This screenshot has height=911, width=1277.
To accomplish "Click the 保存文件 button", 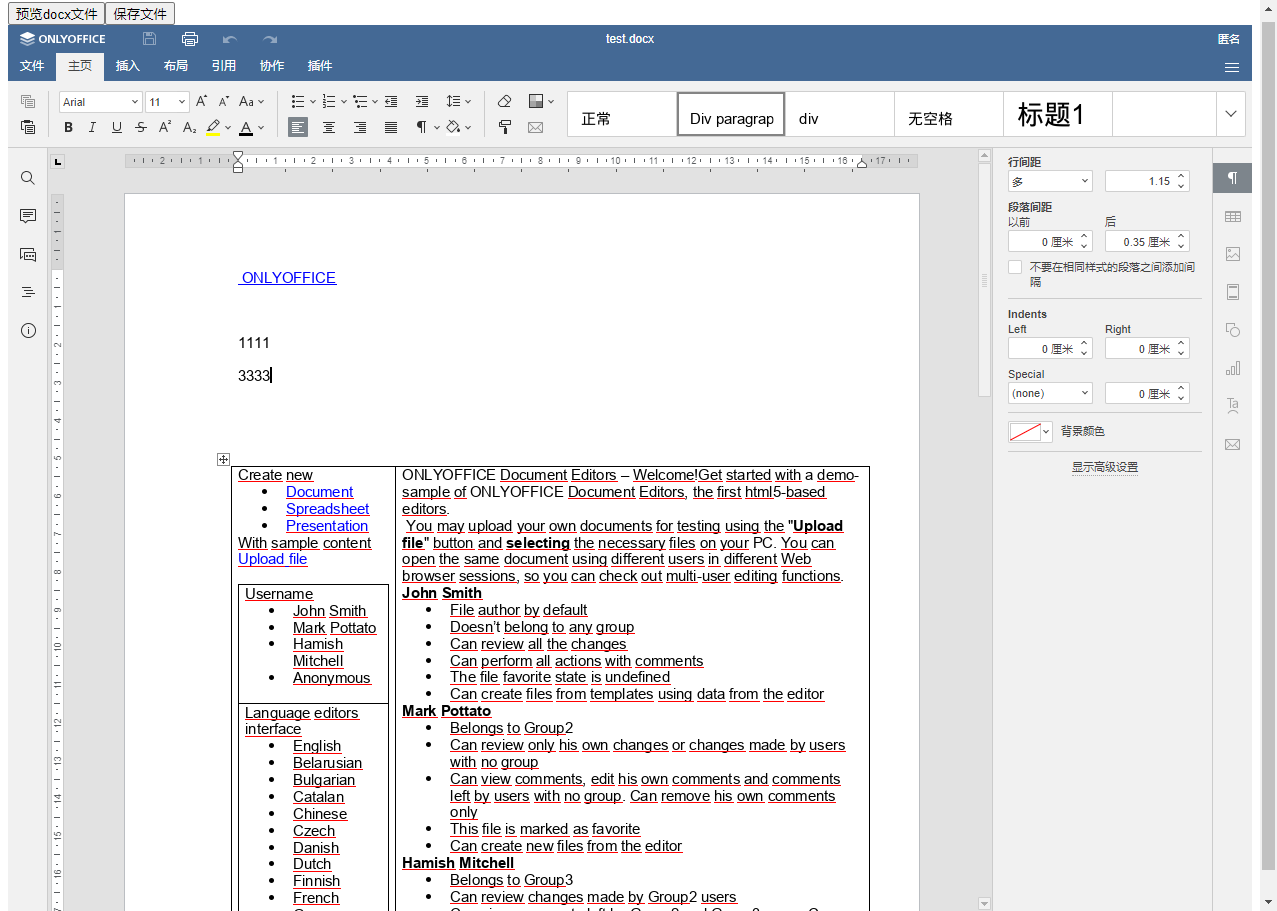I will pyautogui.click(x=140, y=14).
